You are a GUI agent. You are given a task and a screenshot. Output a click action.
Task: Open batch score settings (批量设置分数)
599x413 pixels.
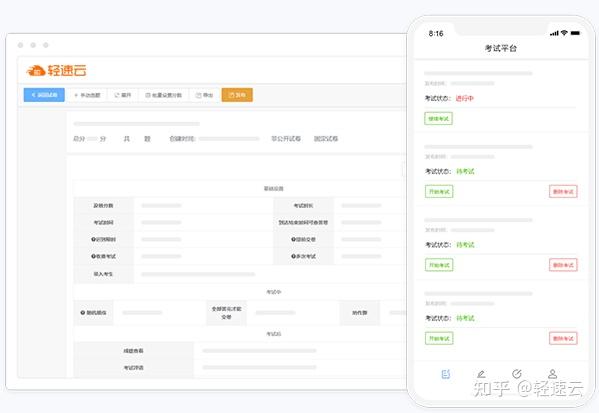point(164,95)
